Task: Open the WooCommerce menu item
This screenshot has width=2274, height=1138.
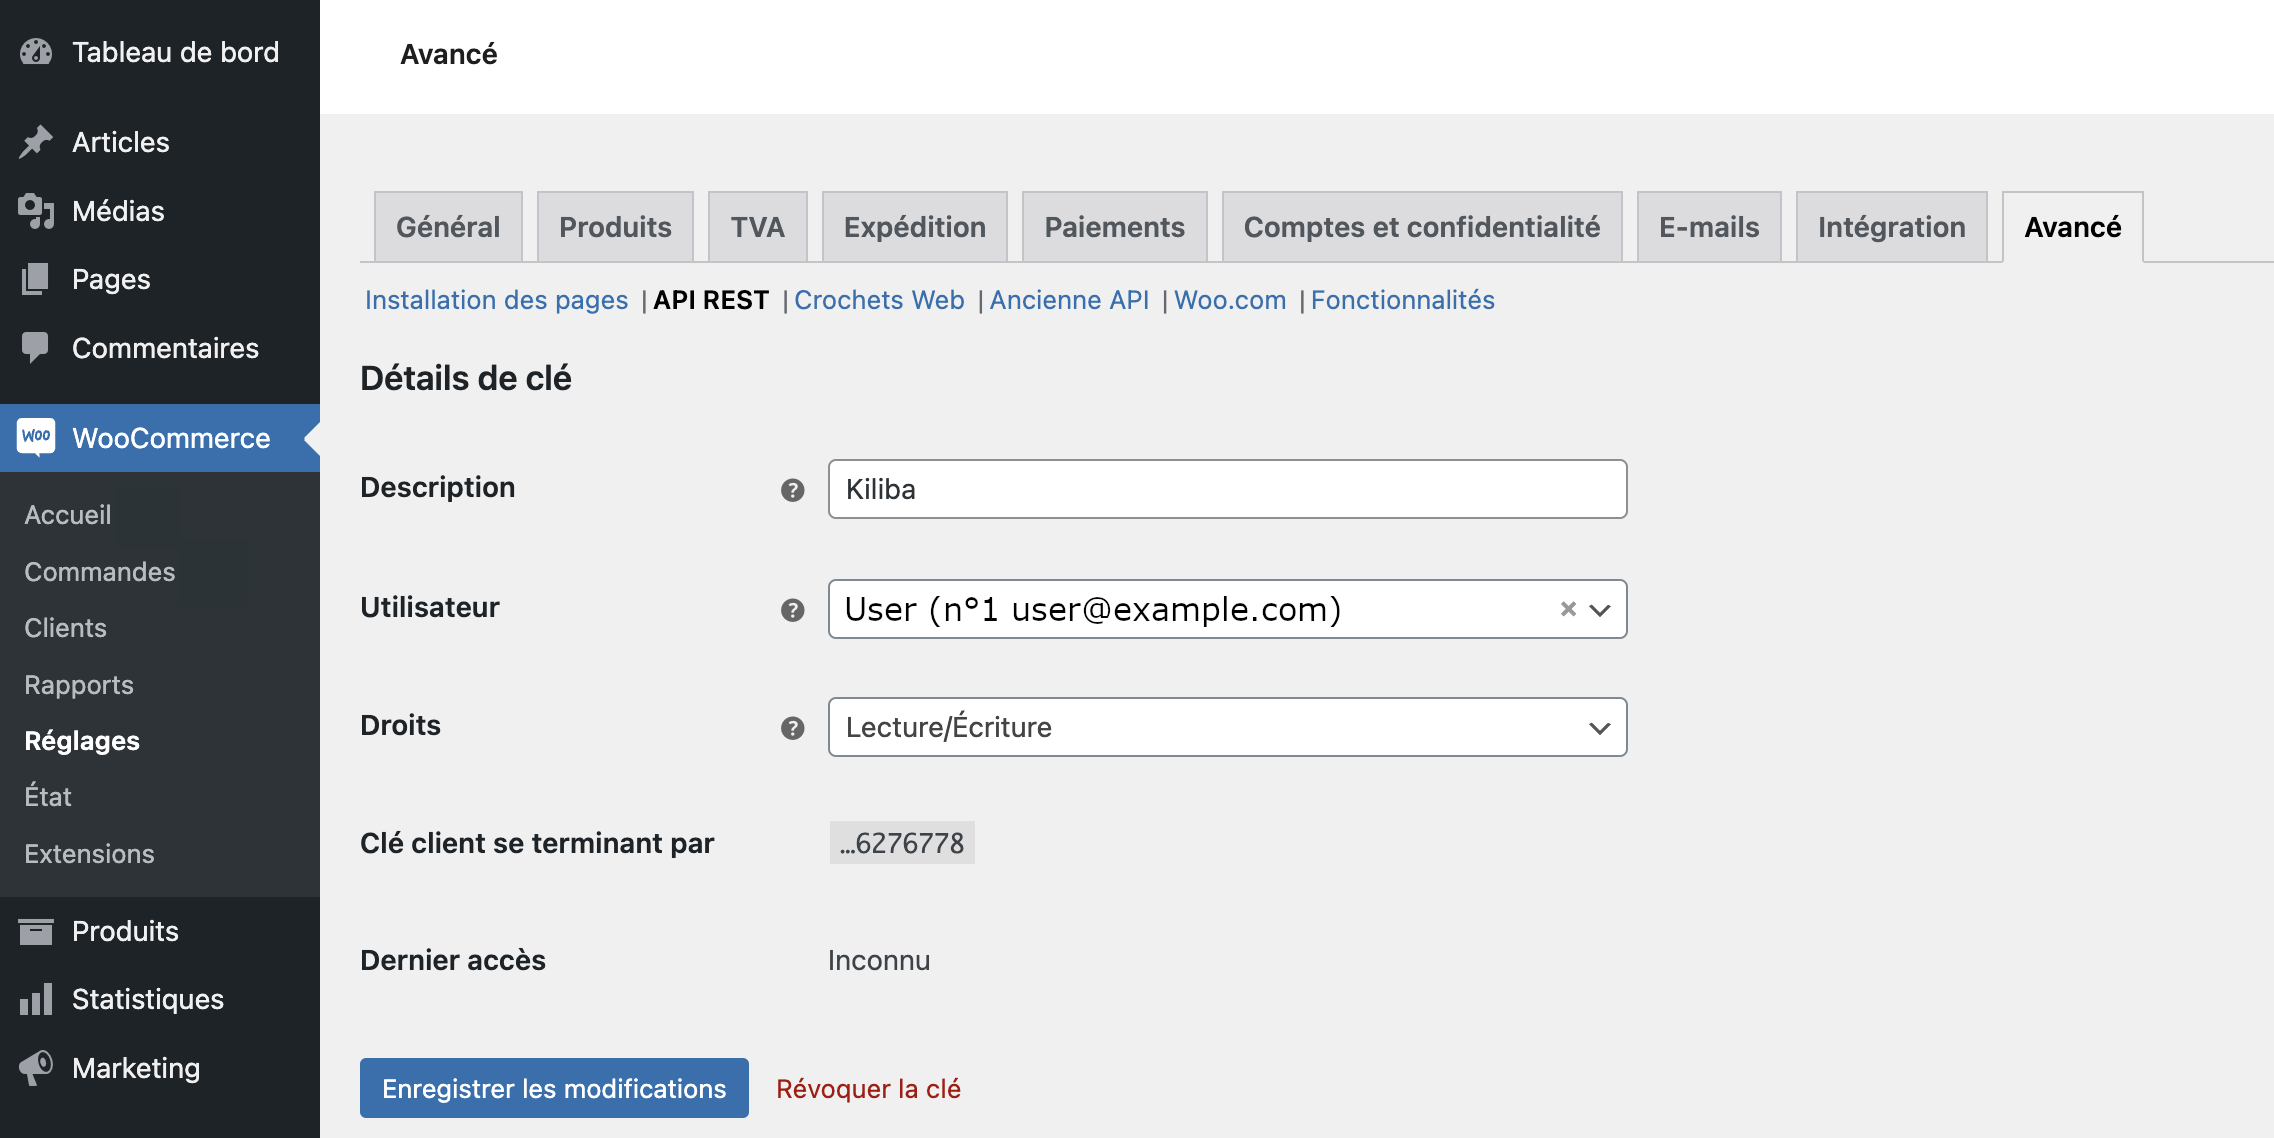Action: pyautogui.click(x=160, y=438)
